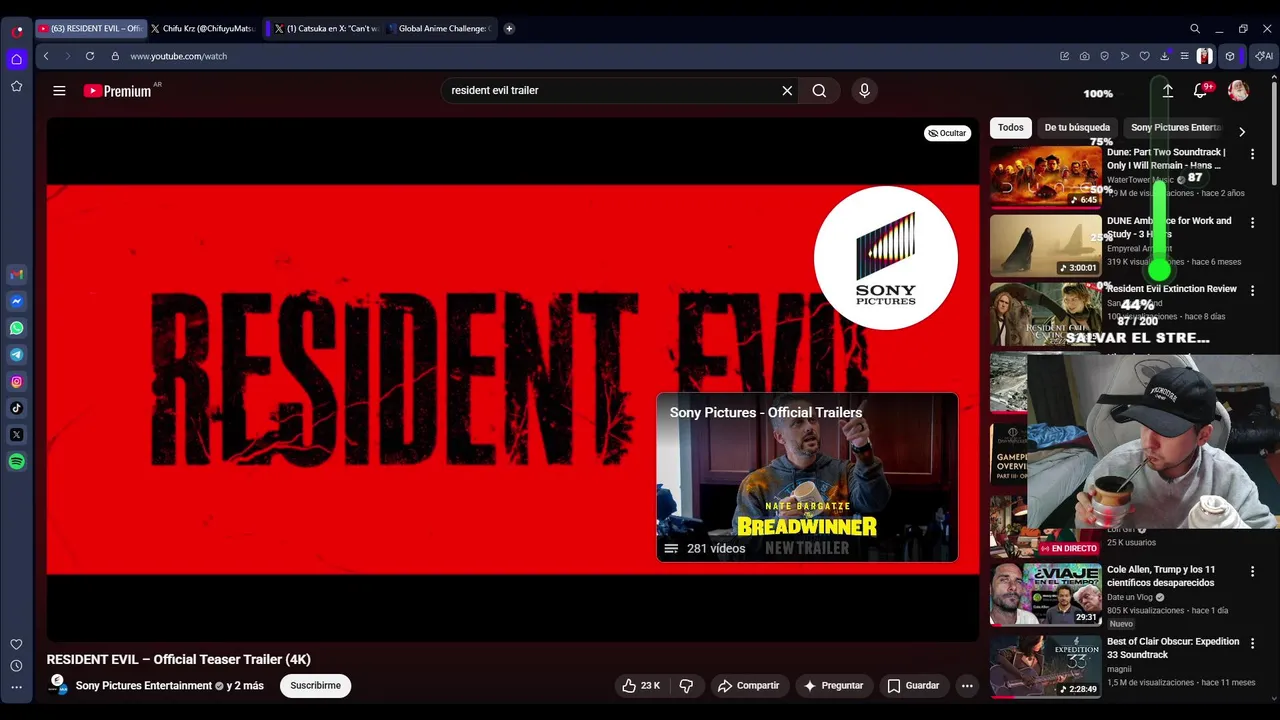Open the X panel in the sidebar
1280x720 pixels.
coord(16,434)
